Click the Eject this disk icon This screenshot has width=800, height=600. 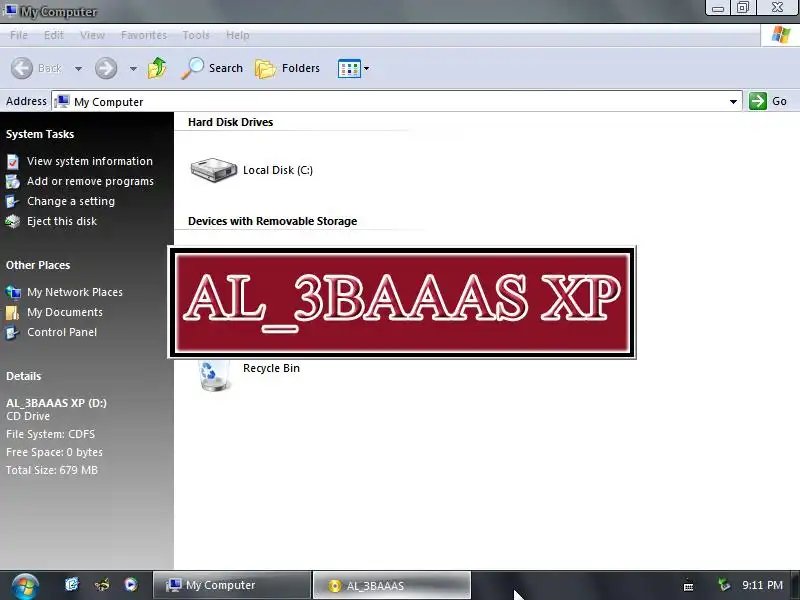(13, 221)
